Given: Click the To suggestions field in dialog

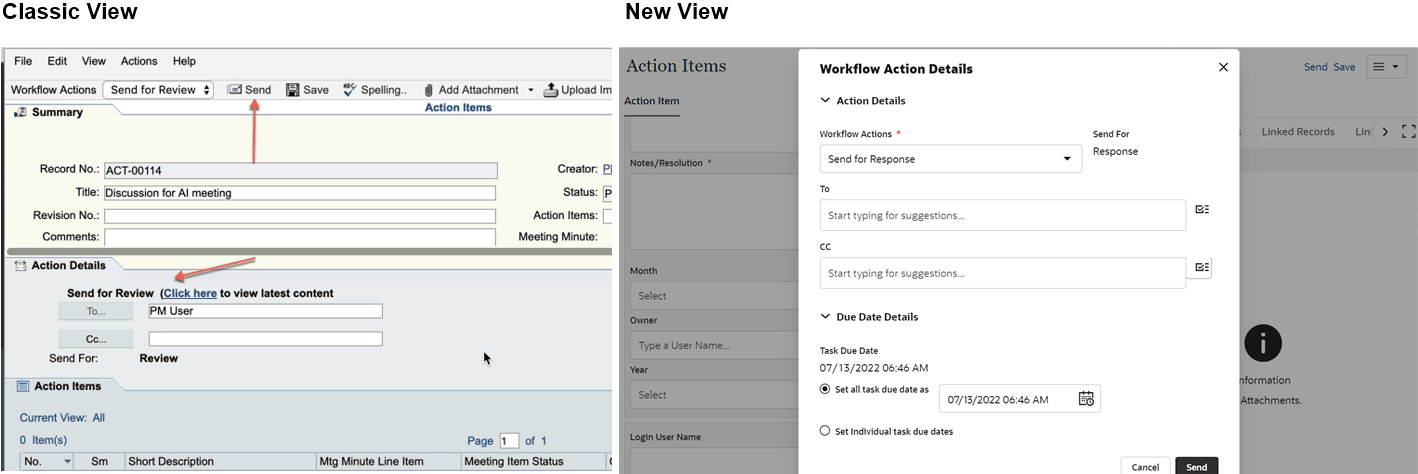Looking at the screenshot, I should (x=1002, y=216).
